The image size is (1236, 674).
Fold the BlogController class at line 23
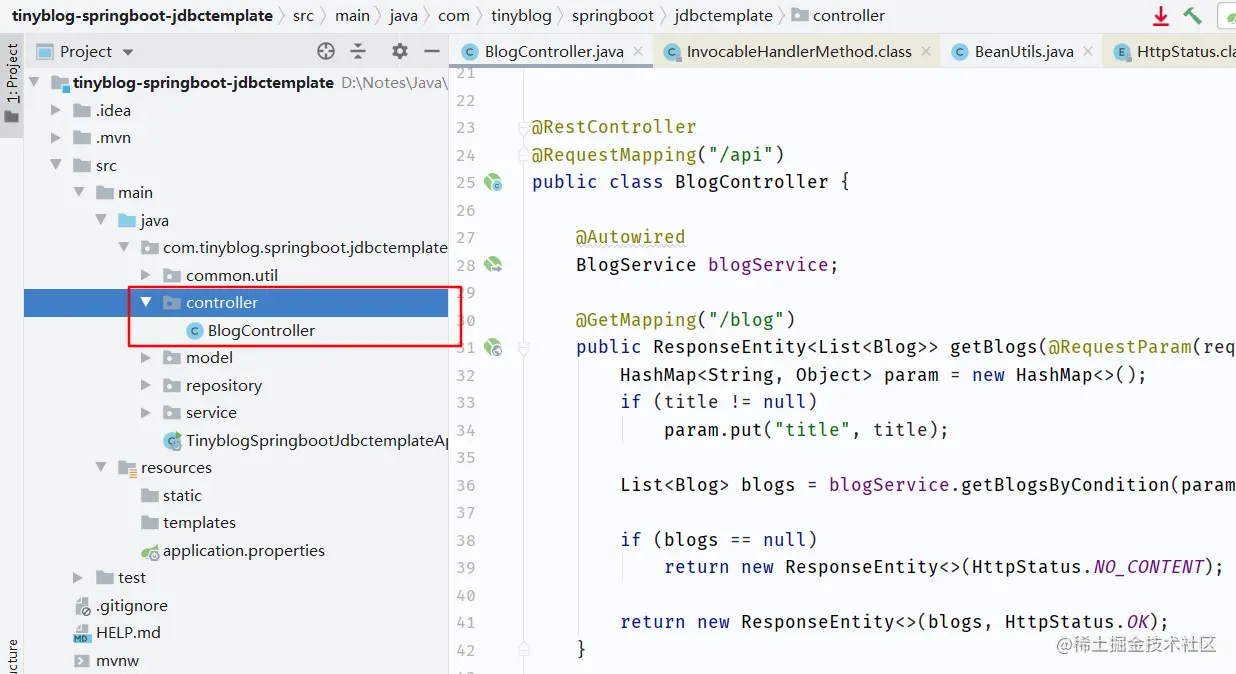(x=522, y=128)
